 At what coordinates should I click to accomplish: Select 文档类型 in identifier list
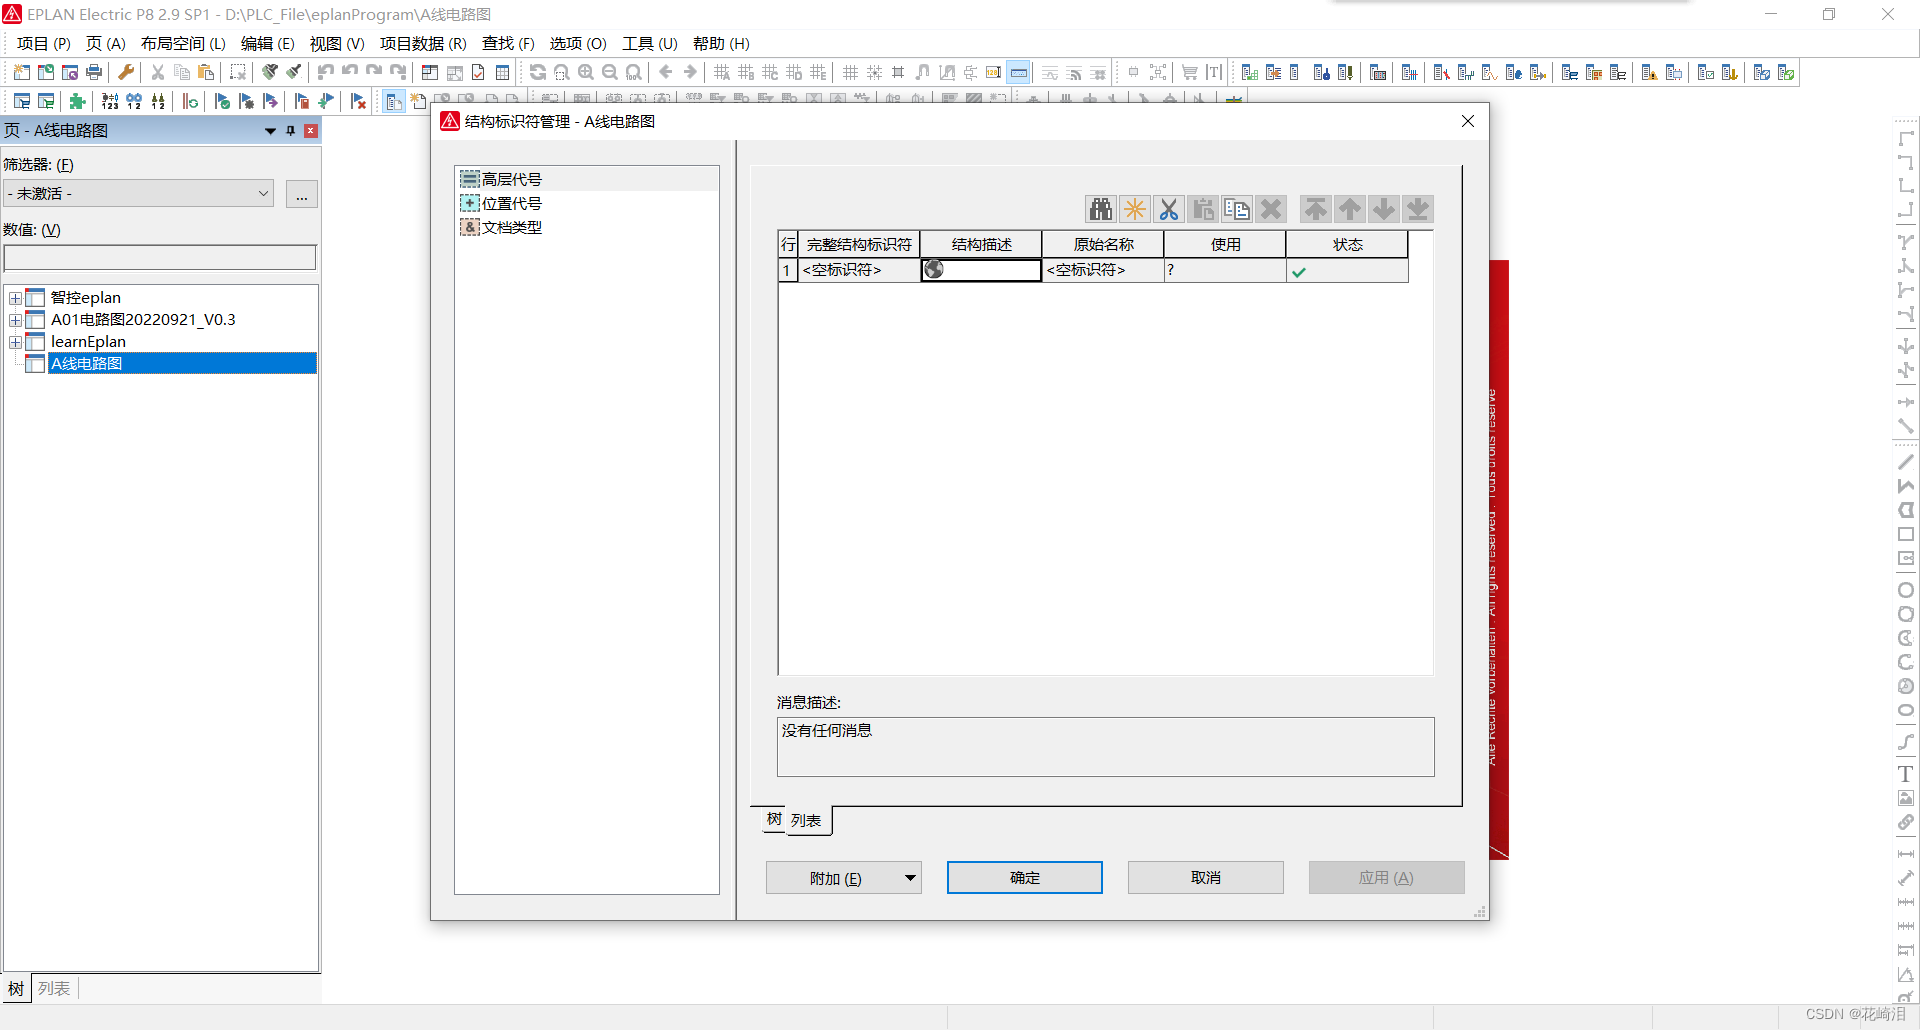click(x=511, y=227)
